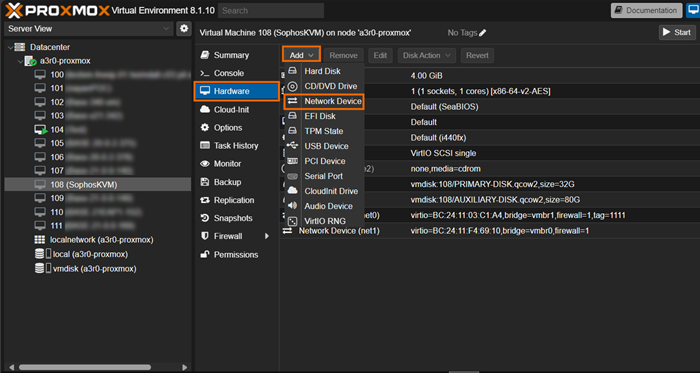The image size is (700, 373).
Task: Select the AUXILIARY-DISK.qcow2 row value
Action: [x=495, y=199]
